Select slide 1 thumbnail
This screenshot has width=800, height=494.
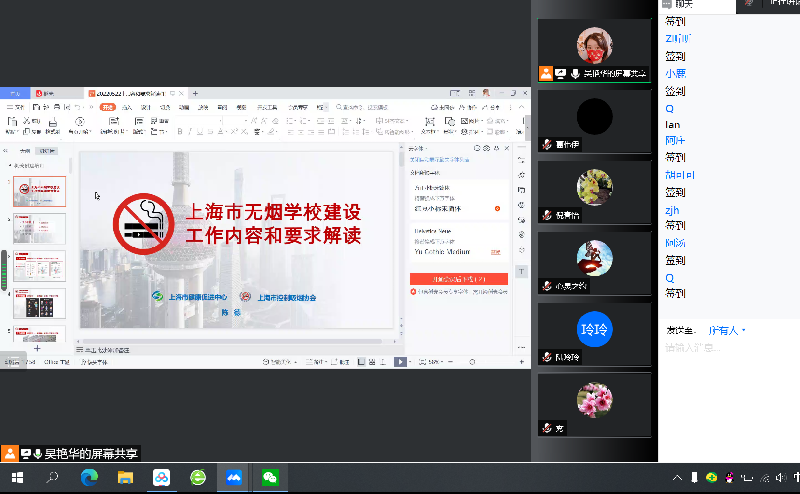(x=39, y=191)
